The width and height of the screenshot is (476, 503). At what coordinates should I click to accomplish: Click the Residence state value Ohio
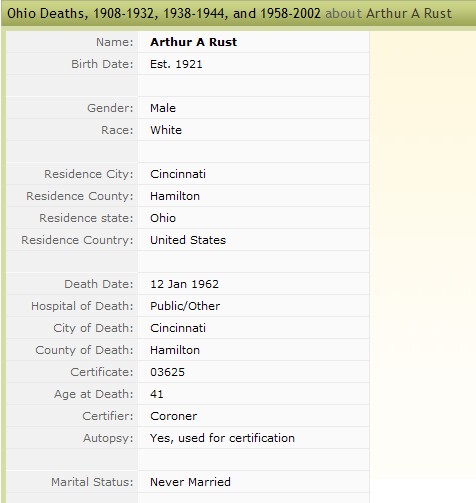(163, 218)
